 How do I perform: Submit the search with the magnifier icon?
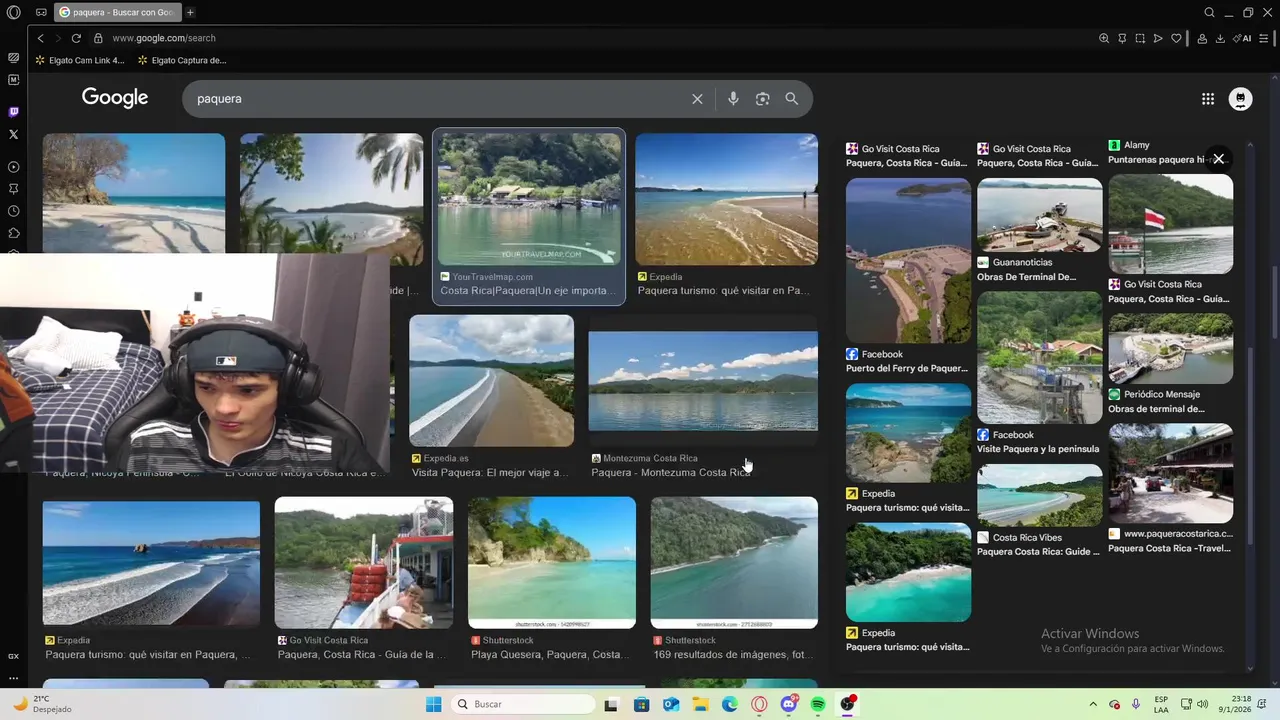[x=791, y=99]
